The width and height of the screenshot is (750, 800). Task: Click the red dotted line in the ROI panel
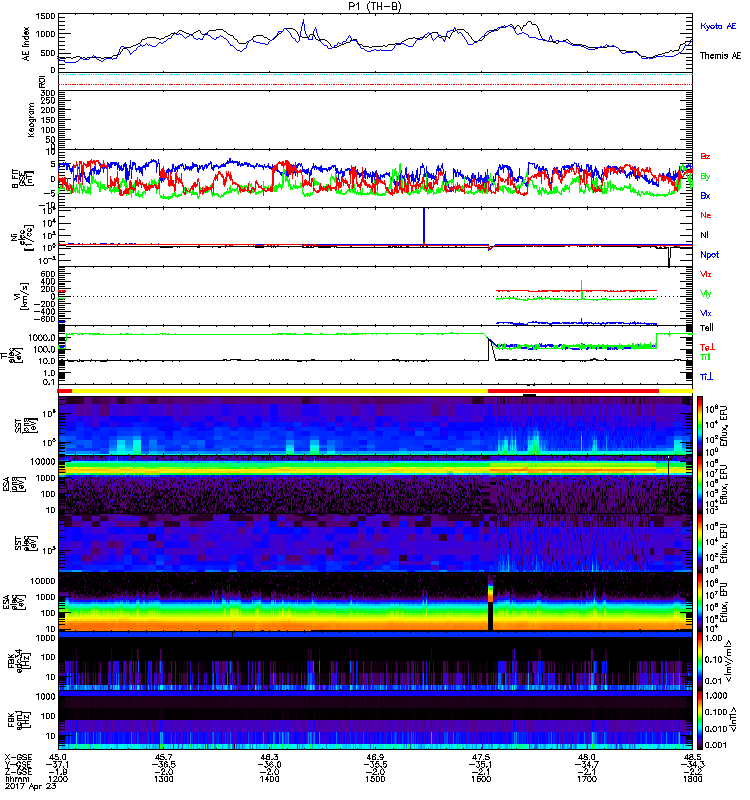pyautogui.click(x=375, y=85)
